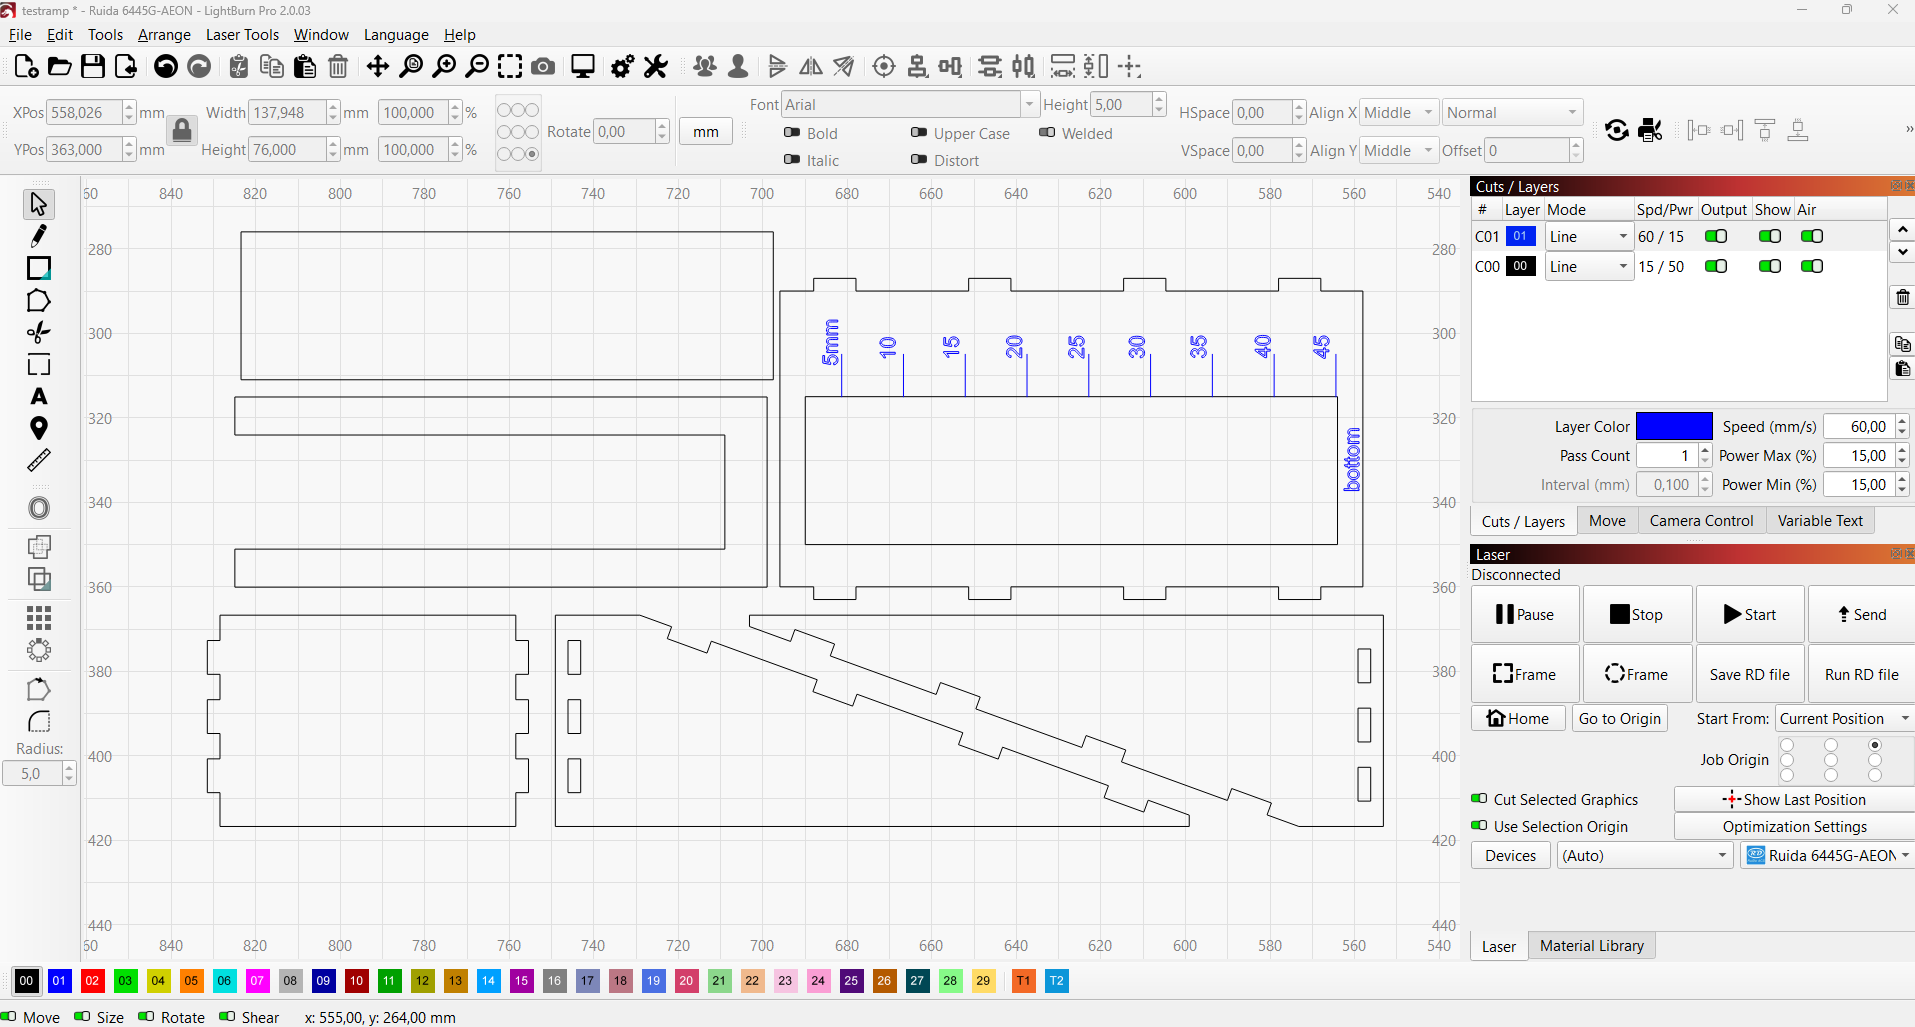Open the camera capture tool

click(543, 67)
